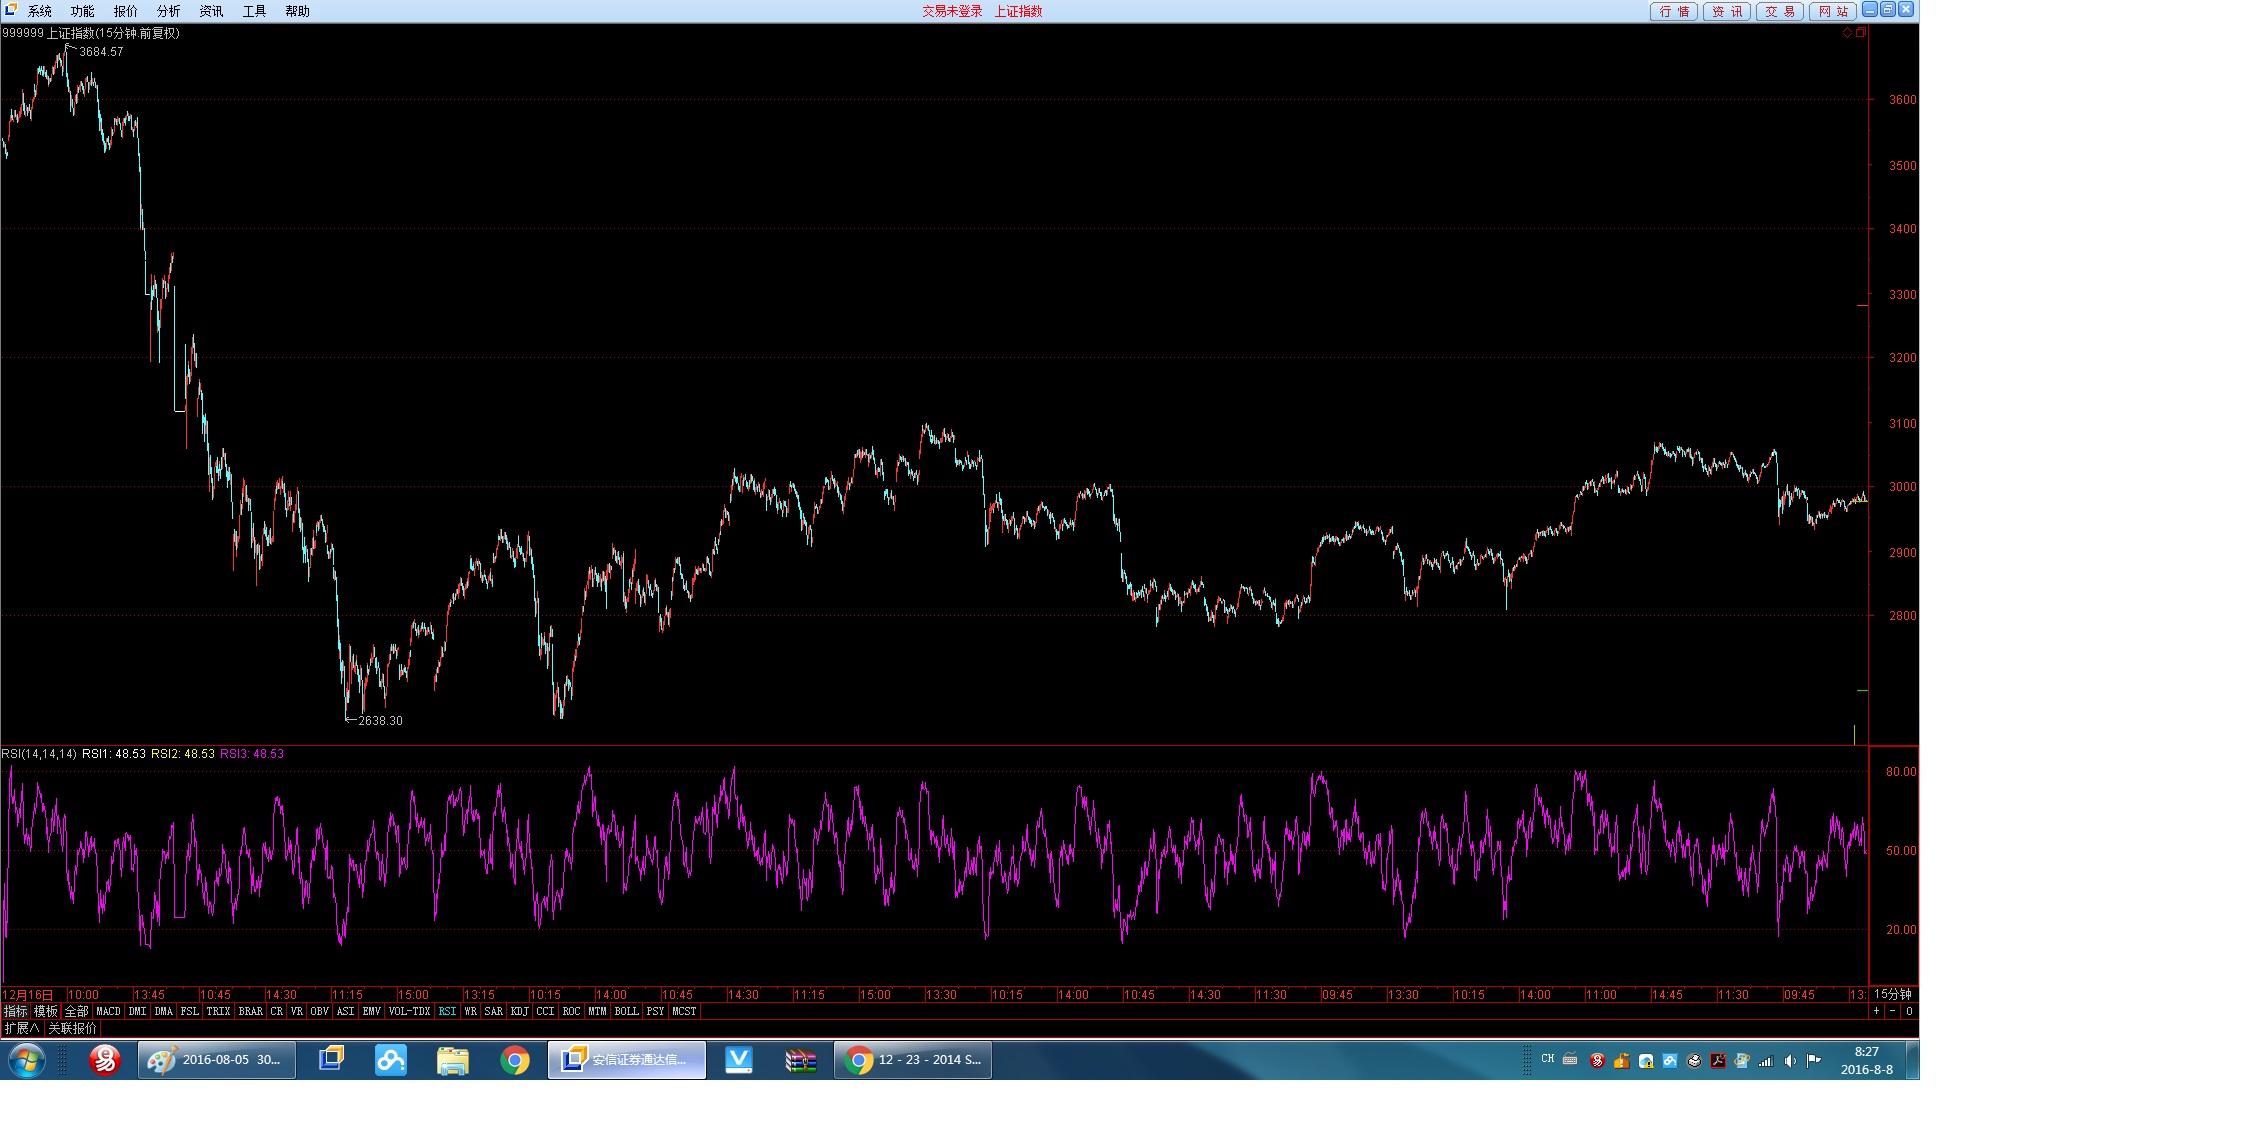Switch to the VOL-TDX indicator
The width and height of the screenshot is (2256, 1137).
click(410, 1012)
